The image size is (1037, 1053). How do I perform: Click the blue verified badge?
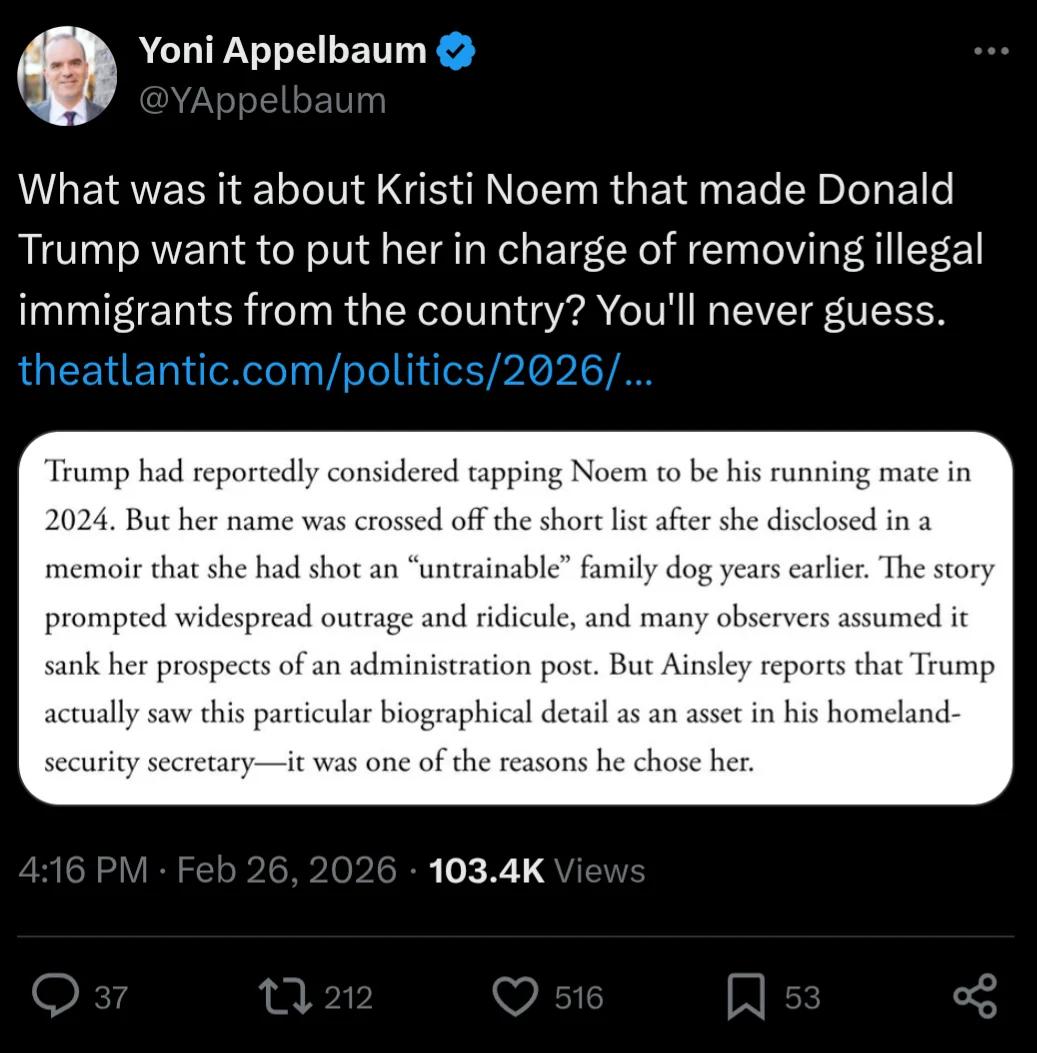click(x=456, y=52)
